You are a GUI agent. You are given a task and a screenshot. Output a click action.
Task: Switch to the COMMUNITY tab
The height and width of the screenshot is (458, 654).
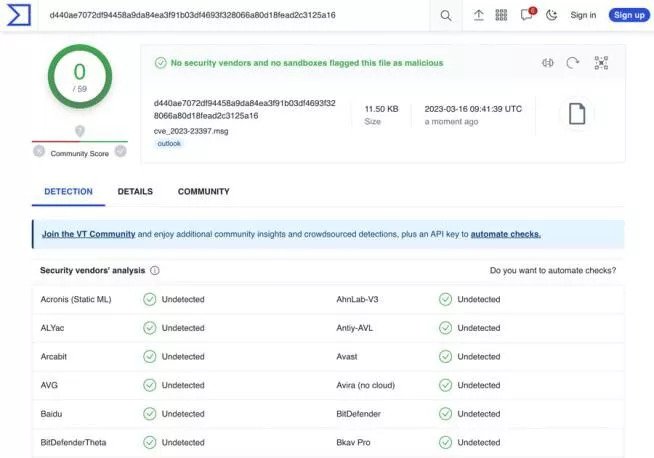(203, 191)
